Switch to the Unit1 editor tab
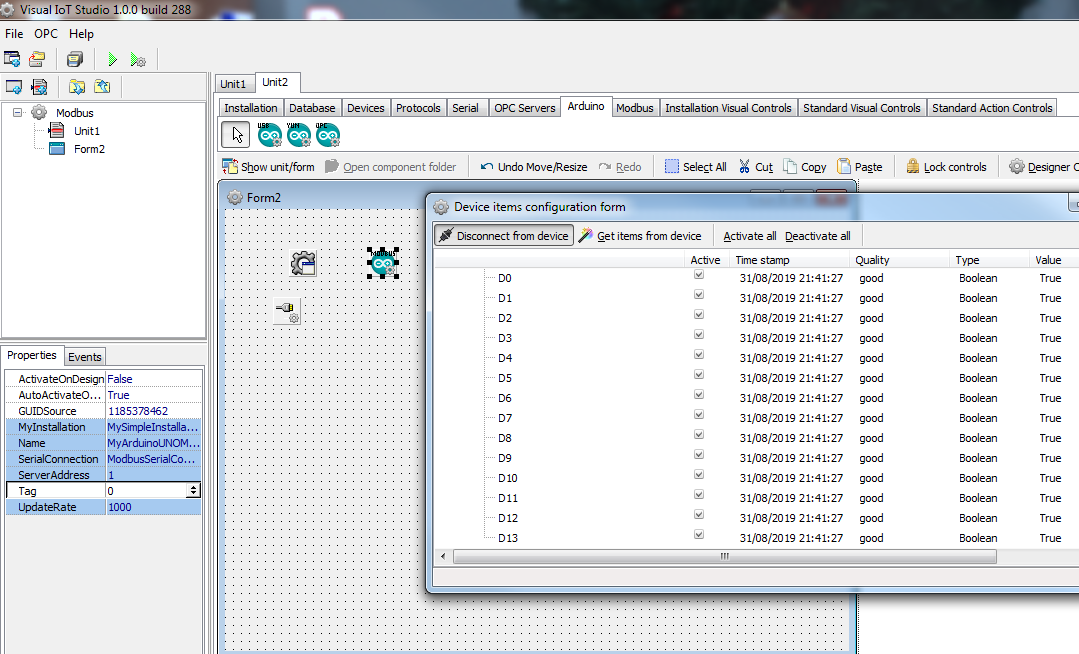 click(233, 84)
